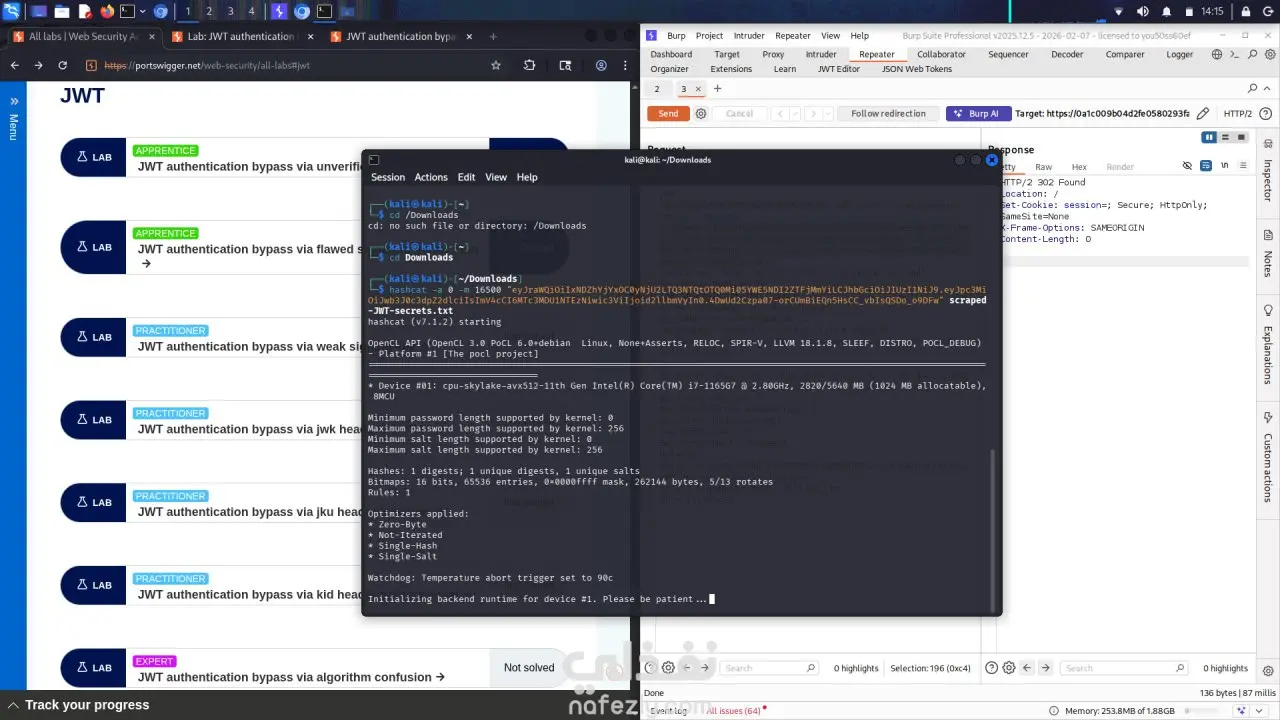Open 'JWT authentication bypass via algorithm confusion' lab

click(x=291, y=677)
